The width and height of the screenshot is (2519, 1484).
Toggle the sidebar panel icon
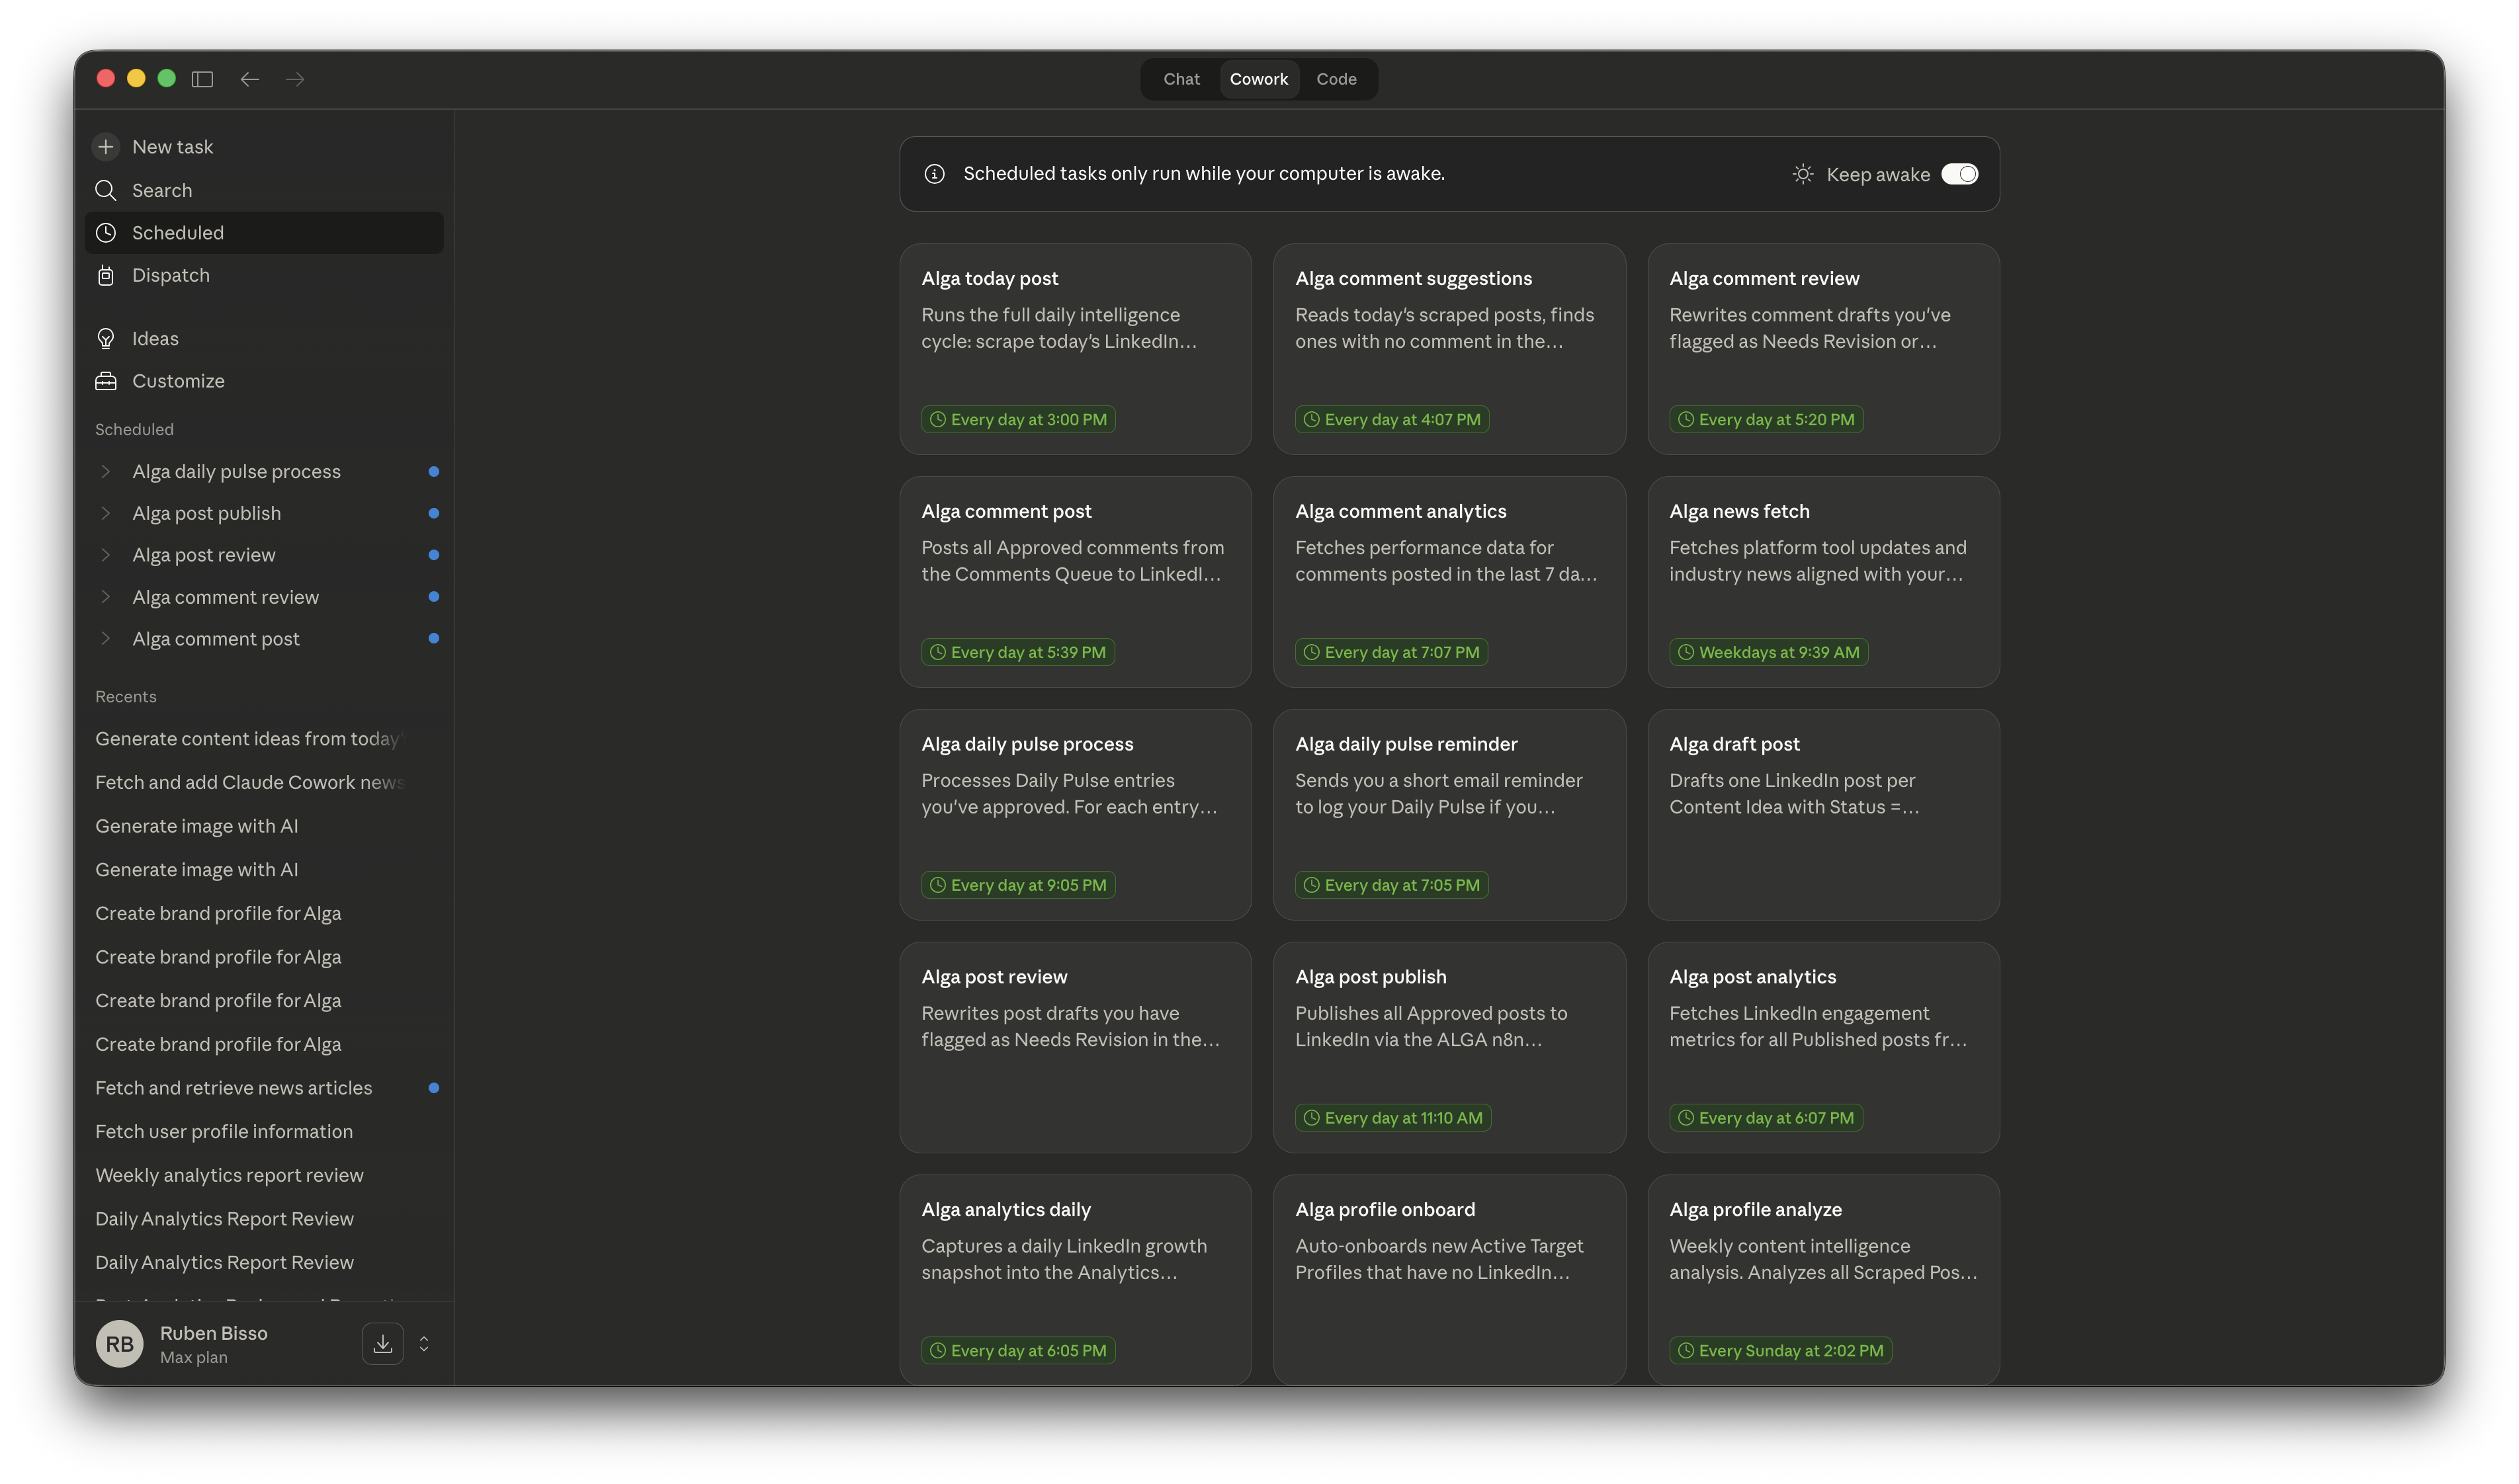(202, 79)
